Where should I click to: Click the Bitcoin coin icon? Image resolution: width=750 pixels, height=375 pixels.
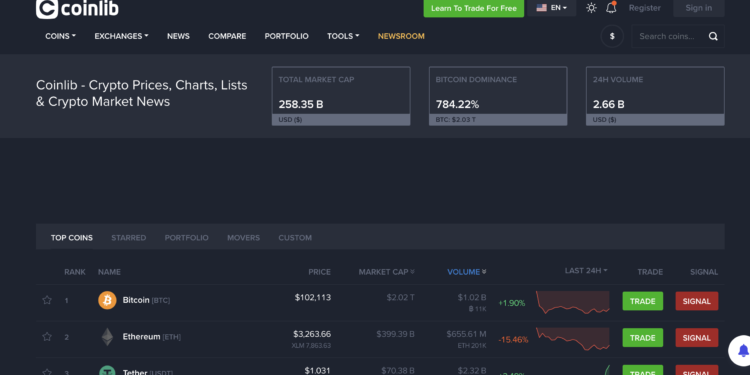[x=107, y=300]
